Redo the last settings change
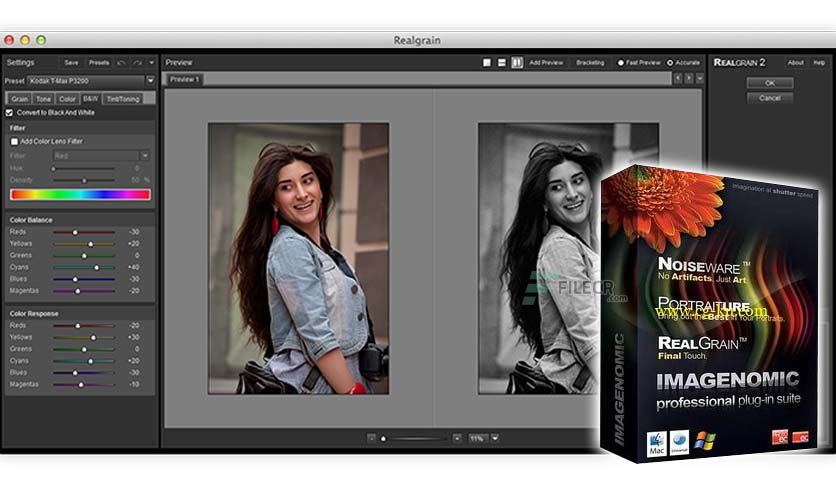Image resolution: width=836 pixels, height=484 pixels. pyautogui.click(x=137, y=63)
